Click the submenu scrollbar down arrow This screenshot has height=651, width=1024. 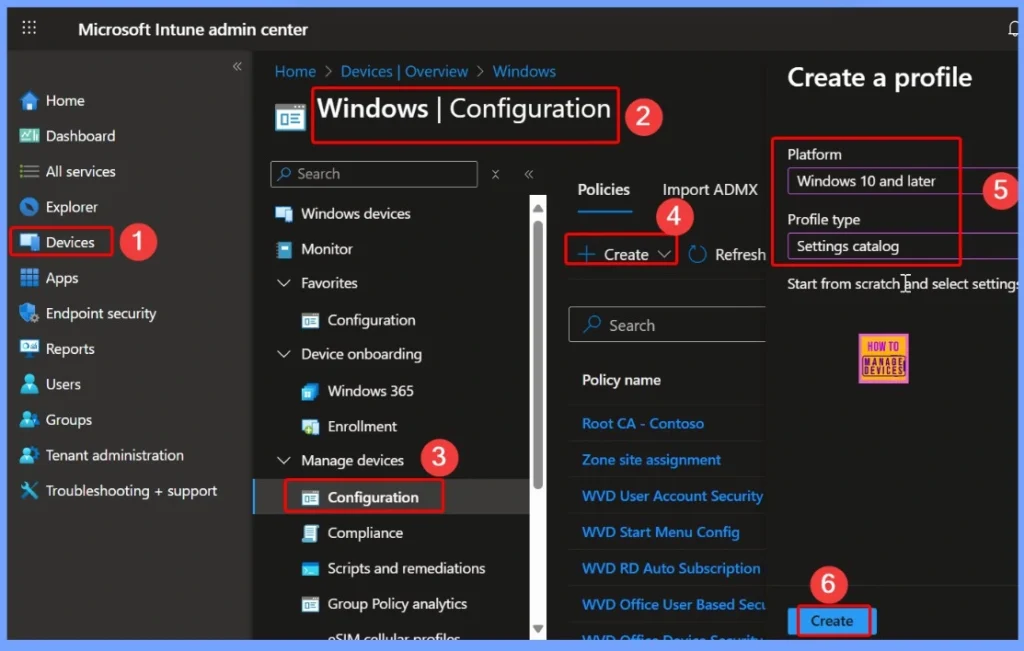click(x=537, y=629)
